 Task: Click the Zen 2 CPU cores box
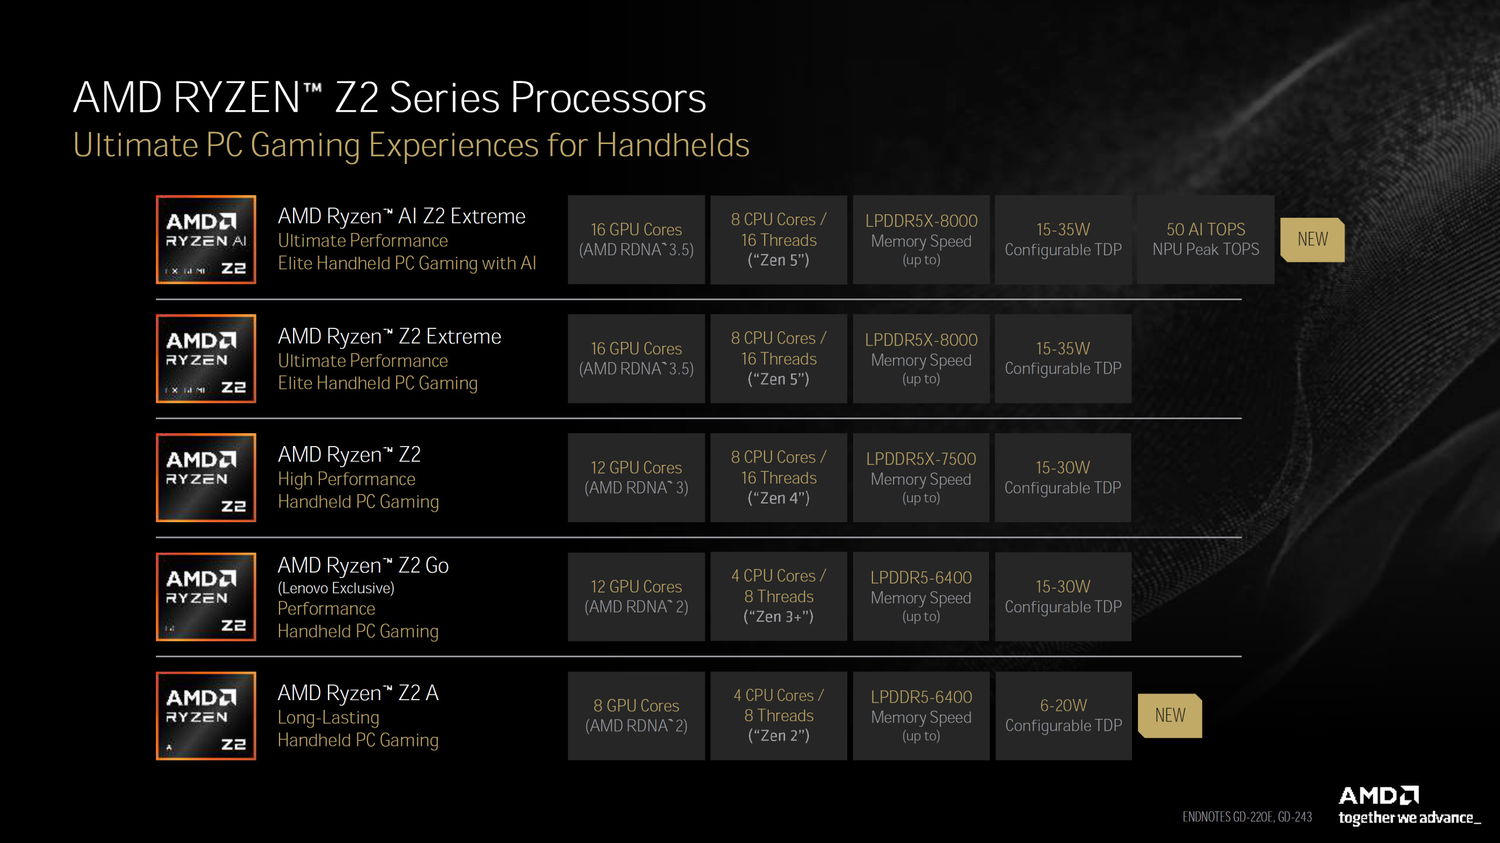pyautogui.click(x=778, y=716)
